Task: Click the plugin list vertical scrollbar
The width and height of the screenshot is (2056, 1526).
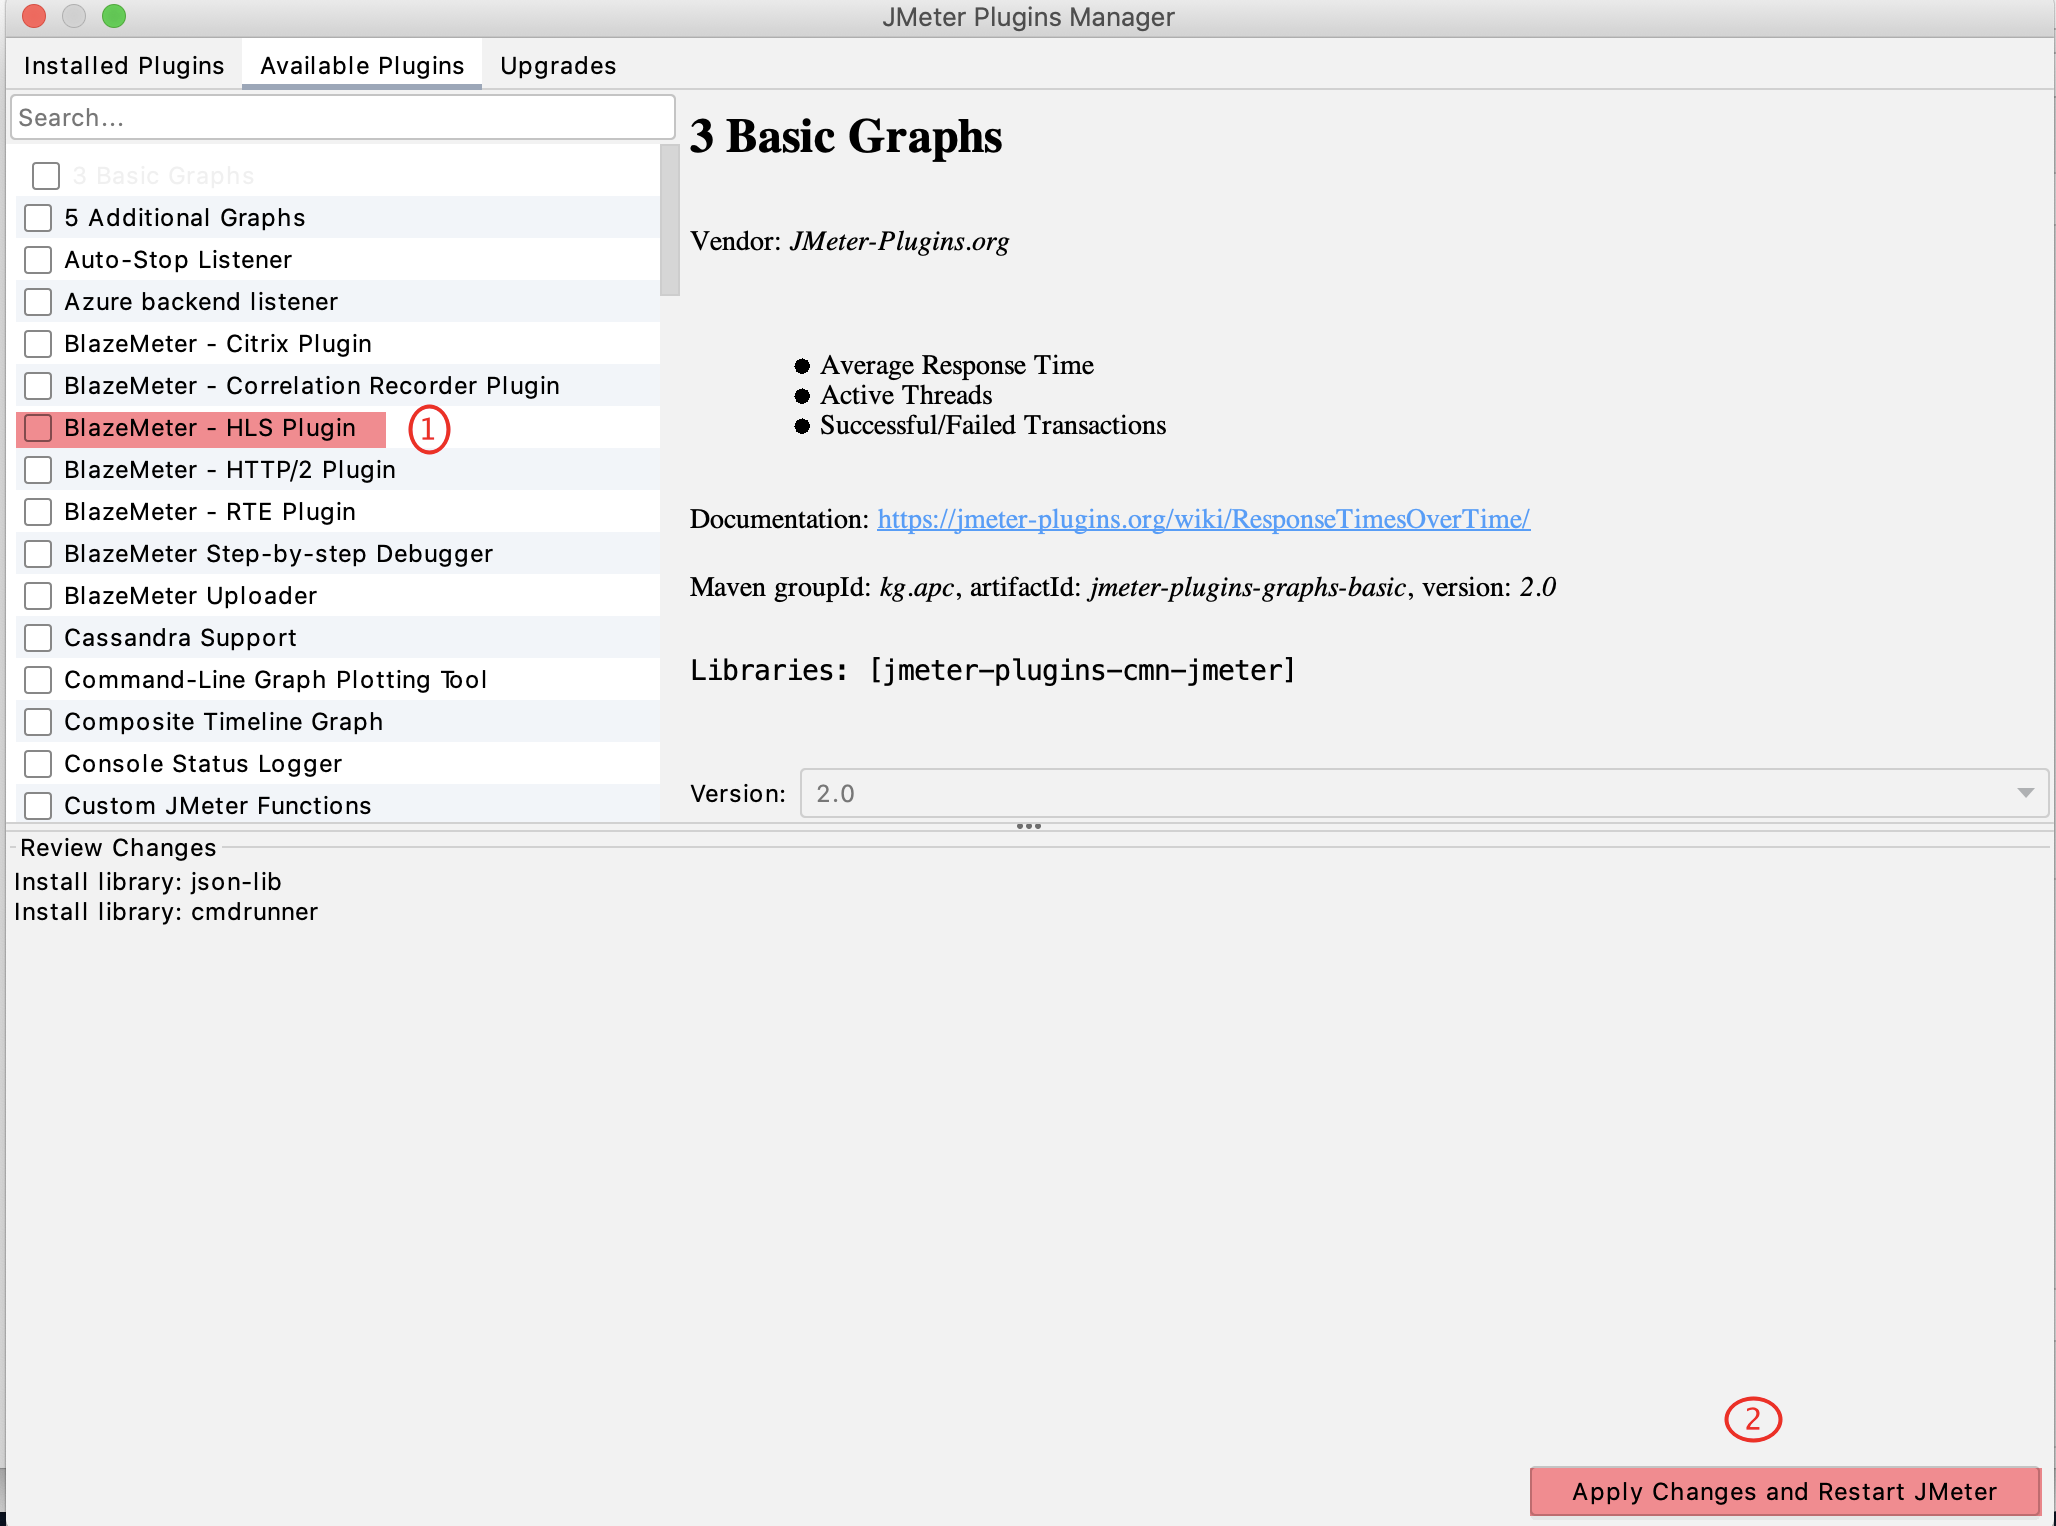Action: [670, 221]
